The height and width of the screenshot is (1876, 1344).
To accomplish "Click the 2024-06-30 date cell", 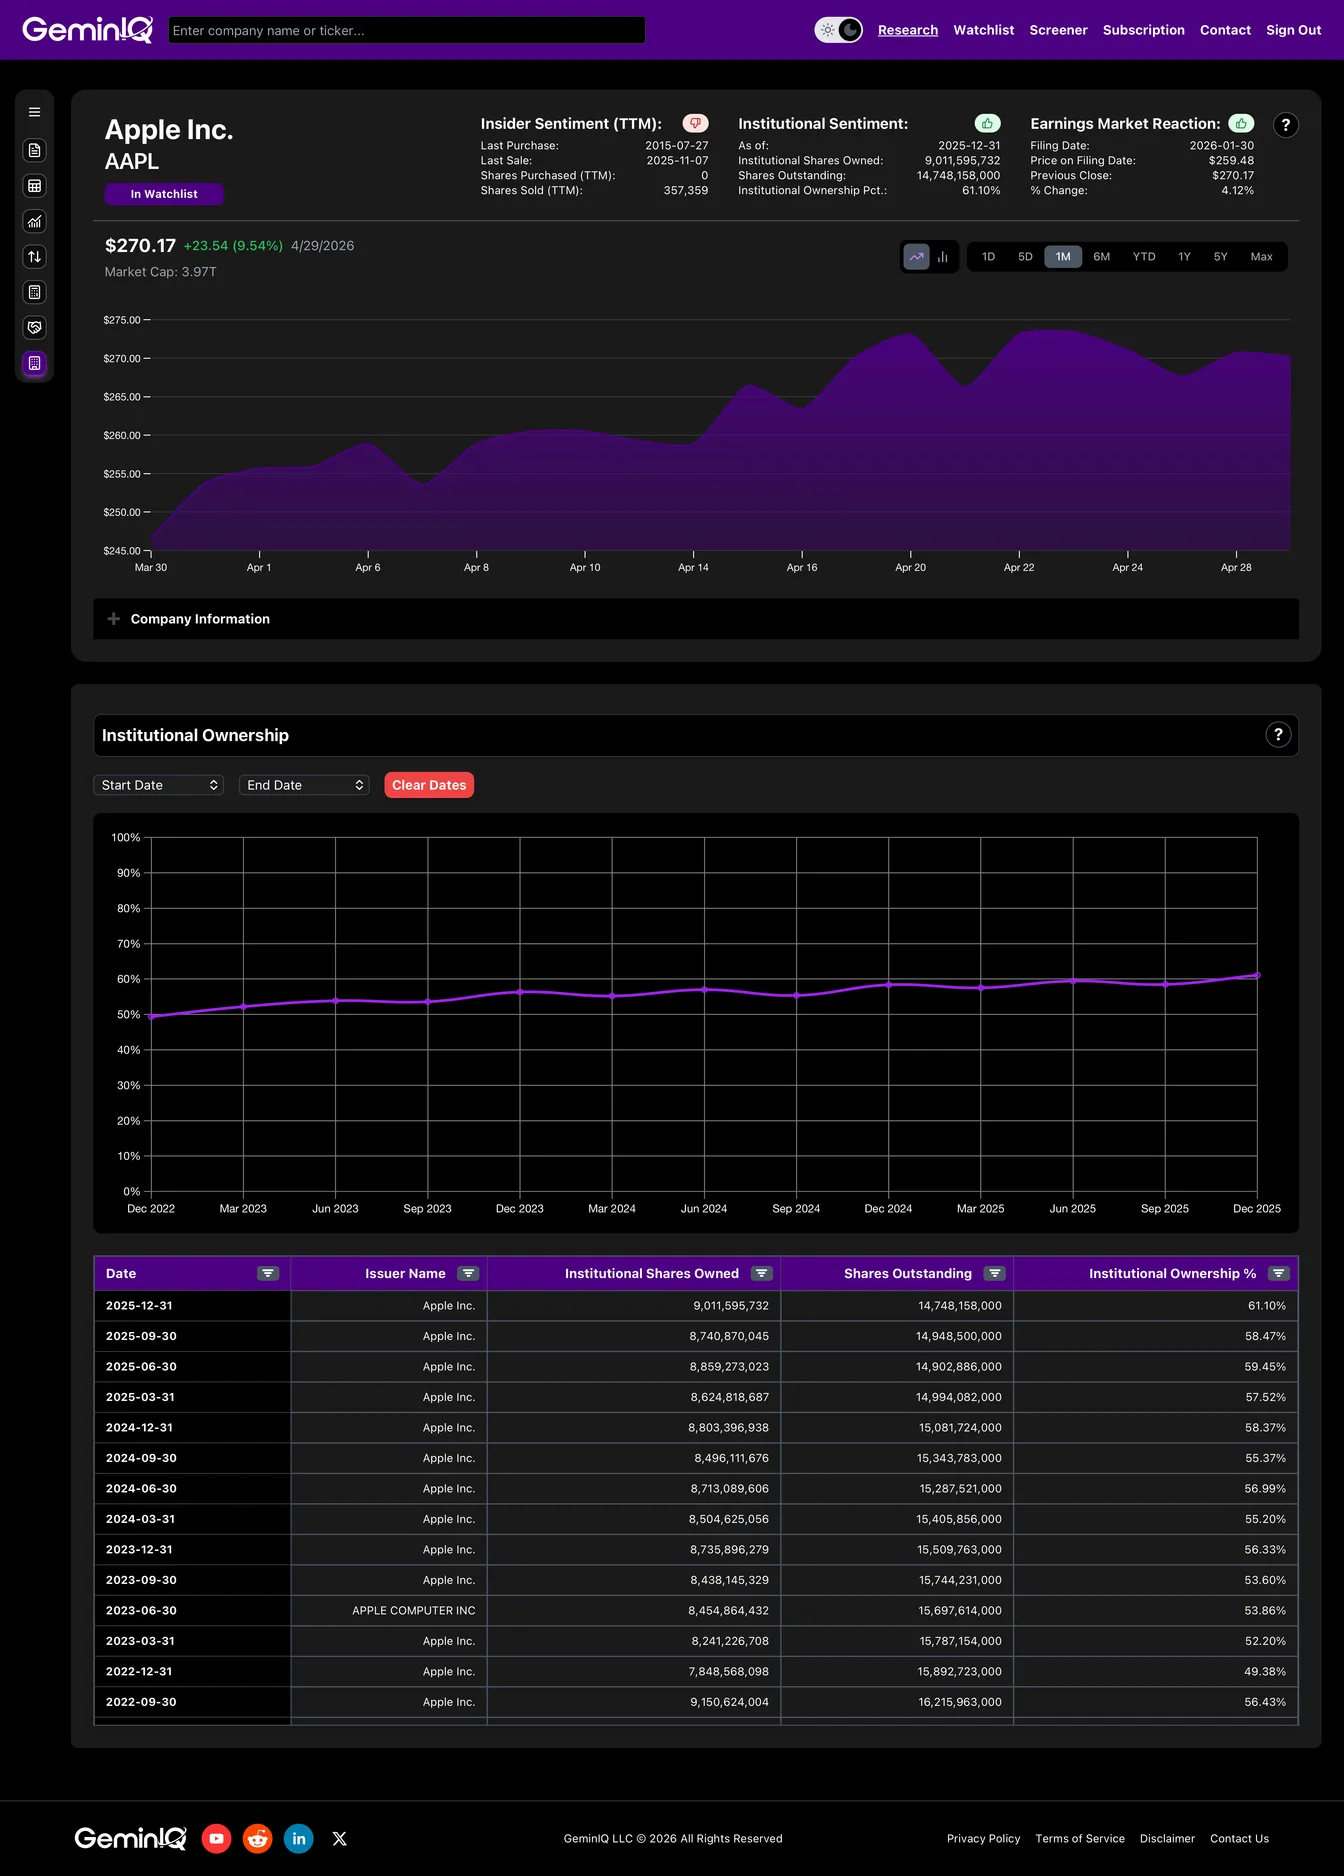I will [192, 1488].
